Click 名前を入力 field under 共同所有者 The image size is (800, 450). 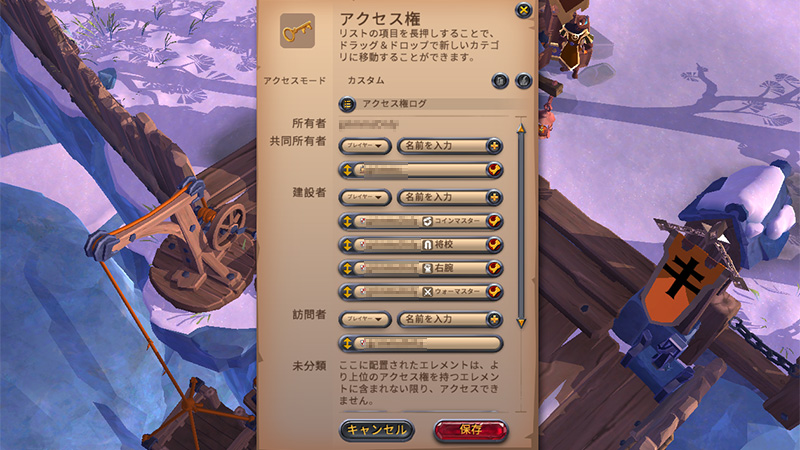click(x=442, y=146)
